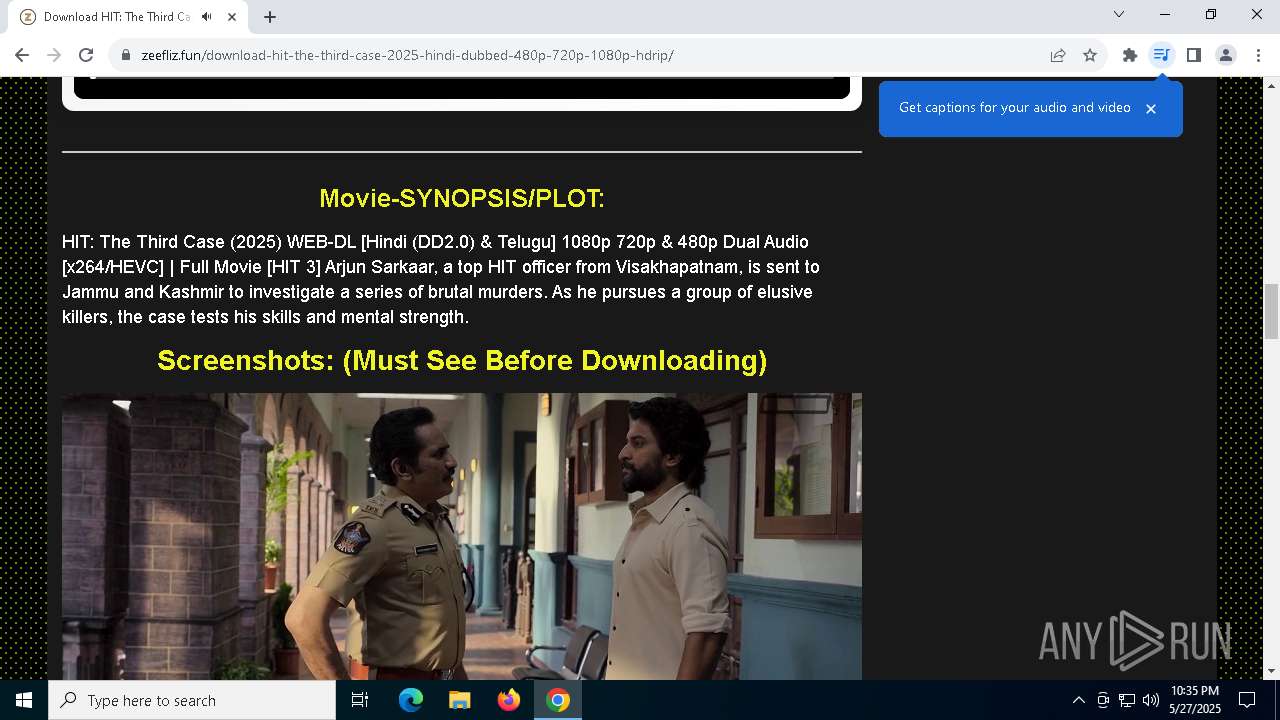Show hidden system tray icons

[1078, 700]
